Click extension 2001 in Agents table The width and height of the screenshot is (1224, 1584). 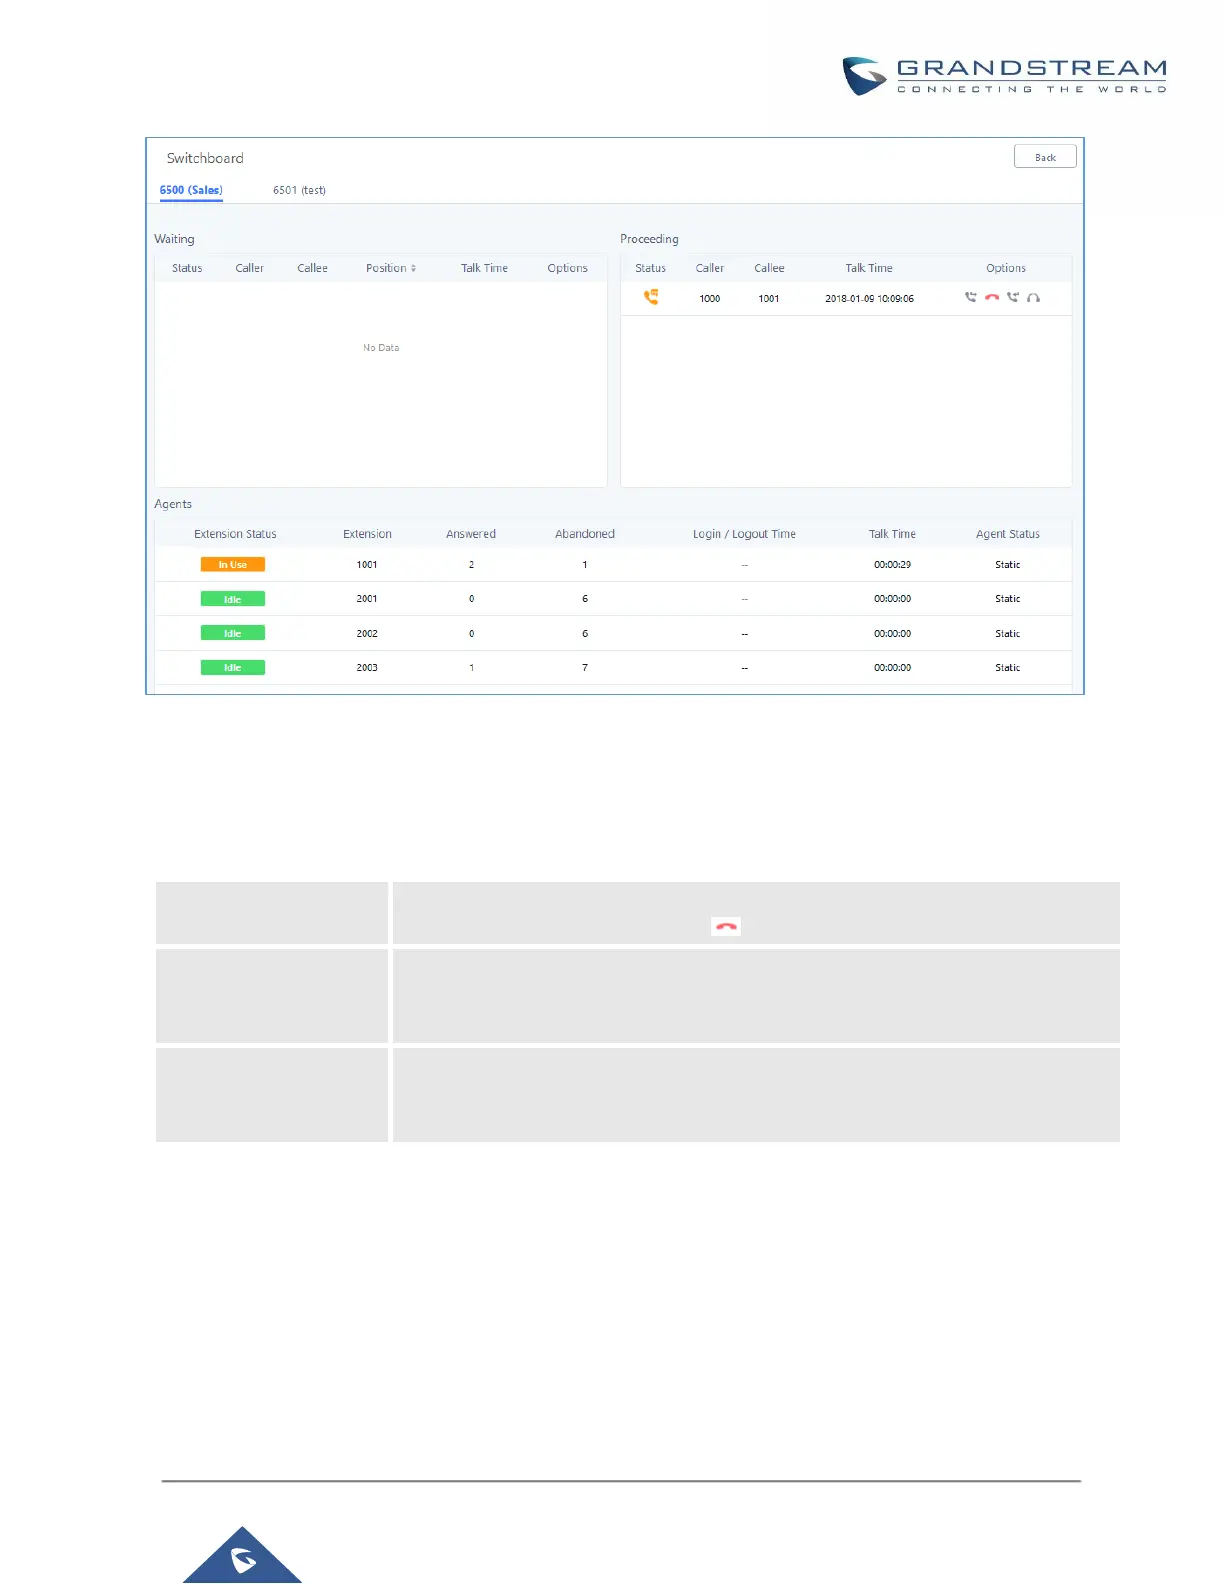point(367,599)
